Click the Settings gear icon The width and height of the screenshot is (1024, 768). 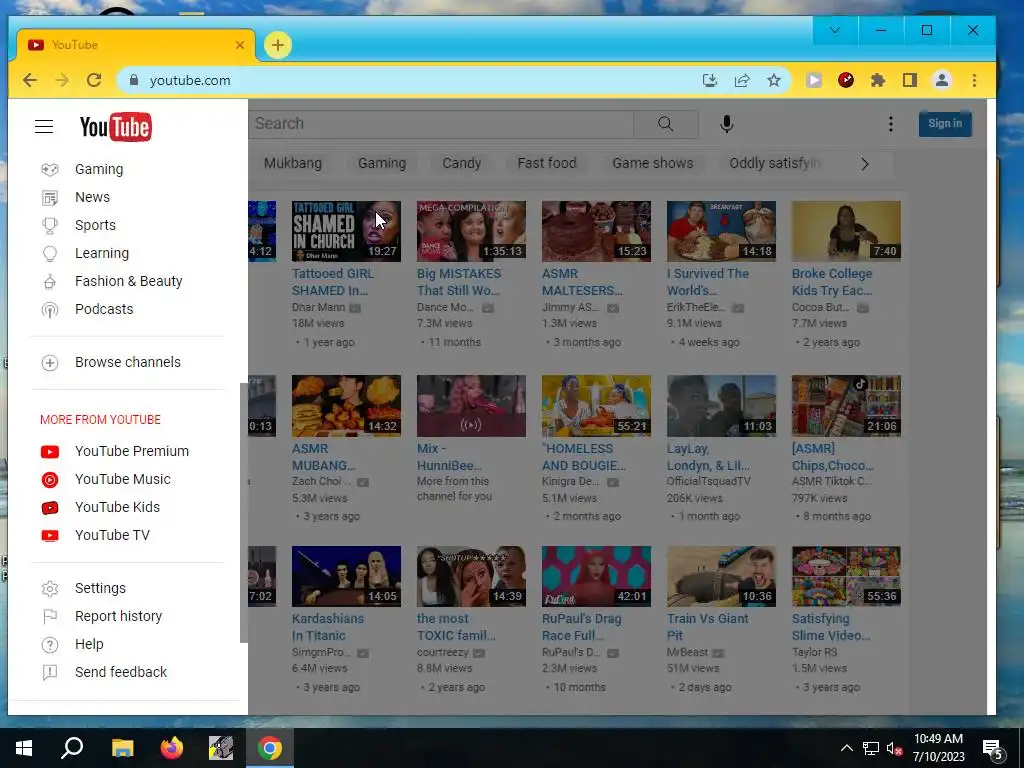point(50,589)
